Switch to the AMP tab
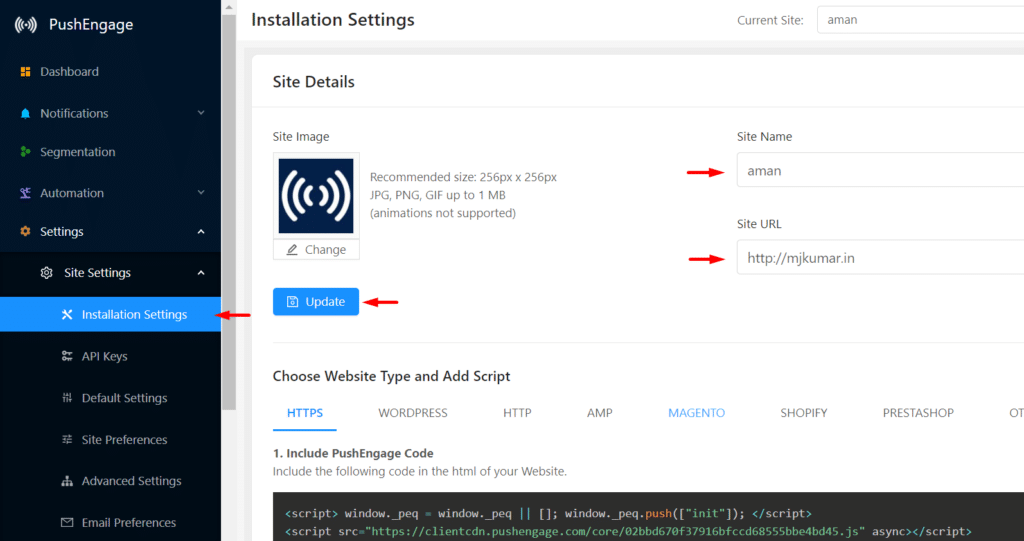The height and width of the screenshot is (541, 1024). (600, 413)
